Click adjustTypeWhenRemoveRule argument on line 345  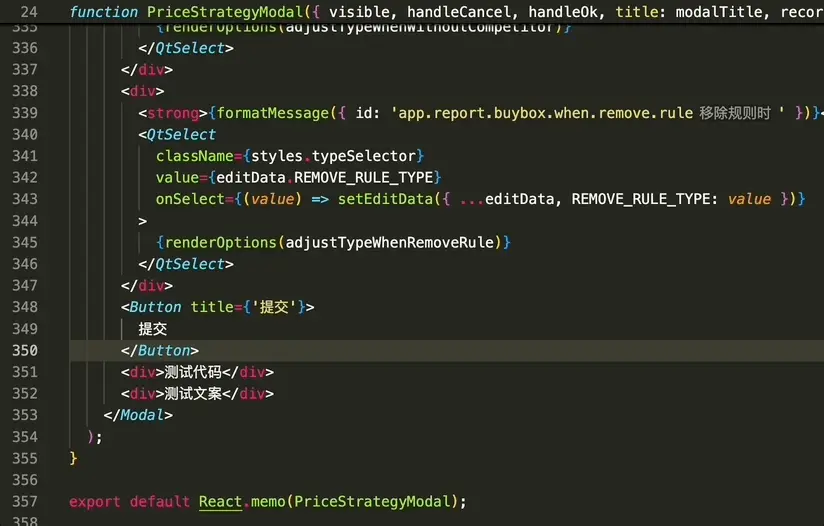[390, 242]
